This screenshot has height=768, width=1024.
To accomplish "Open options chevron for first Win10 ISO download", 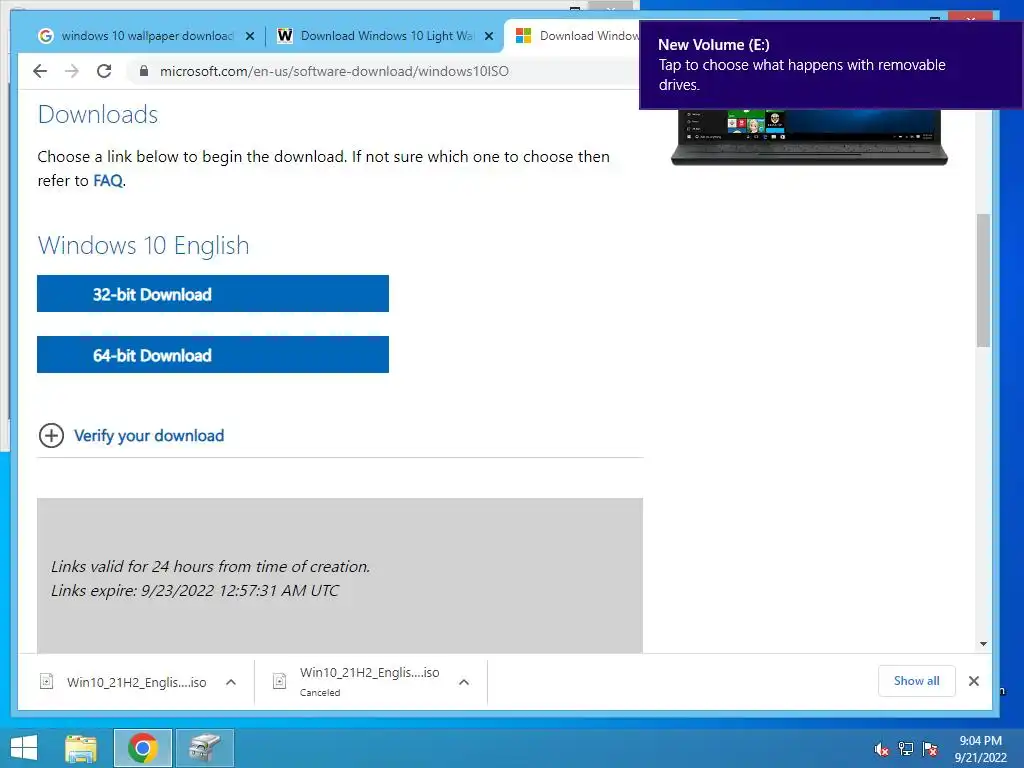I will pos(231,682).
